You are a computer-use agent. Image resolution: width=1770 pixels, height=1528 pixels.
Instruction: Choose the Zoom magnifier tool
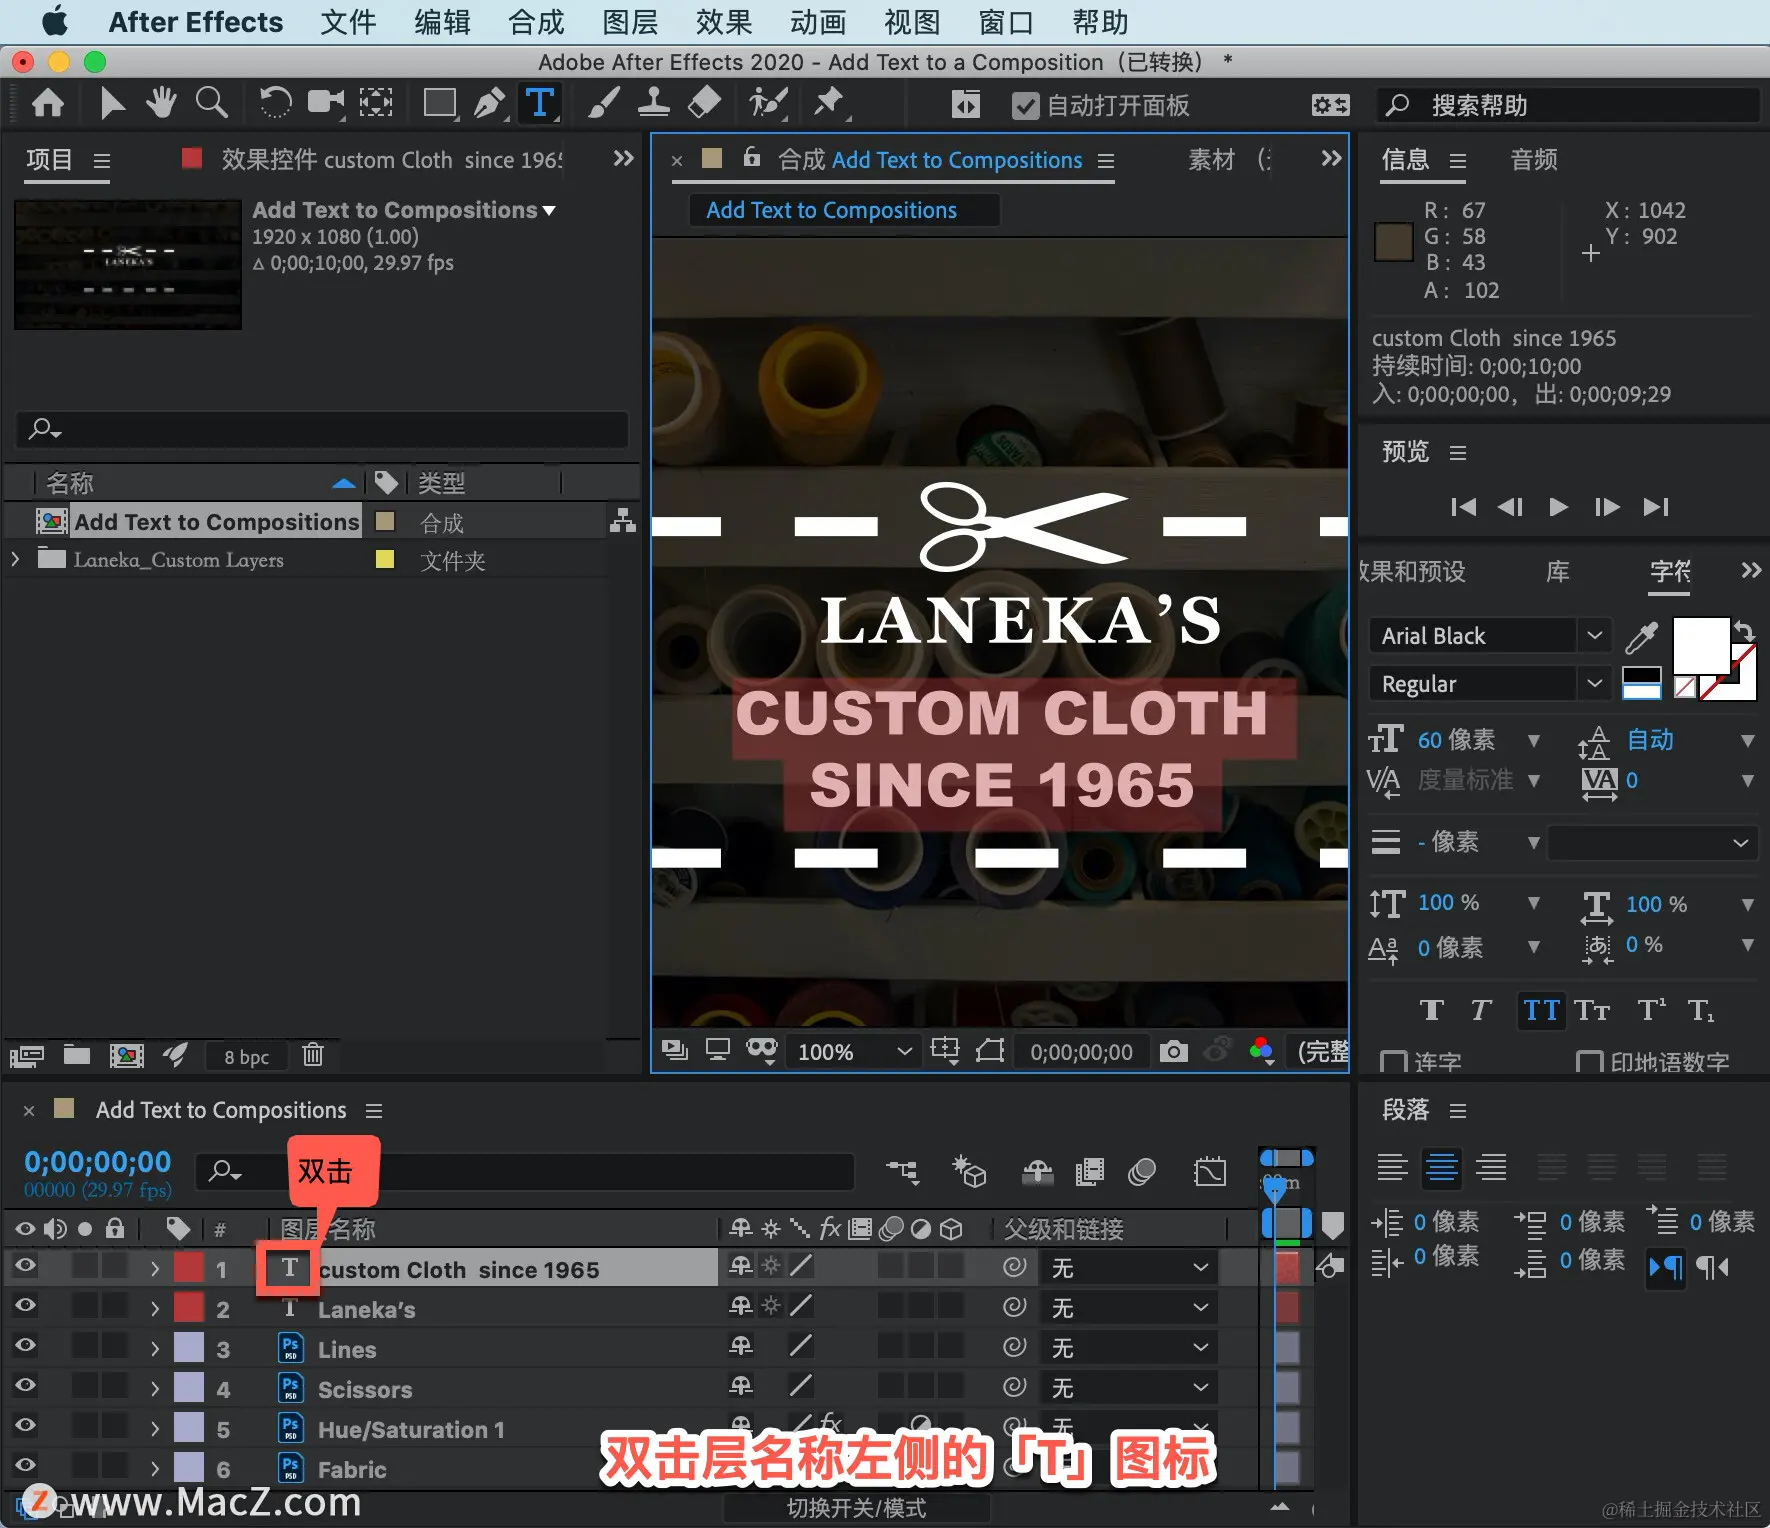click(211, 103)
